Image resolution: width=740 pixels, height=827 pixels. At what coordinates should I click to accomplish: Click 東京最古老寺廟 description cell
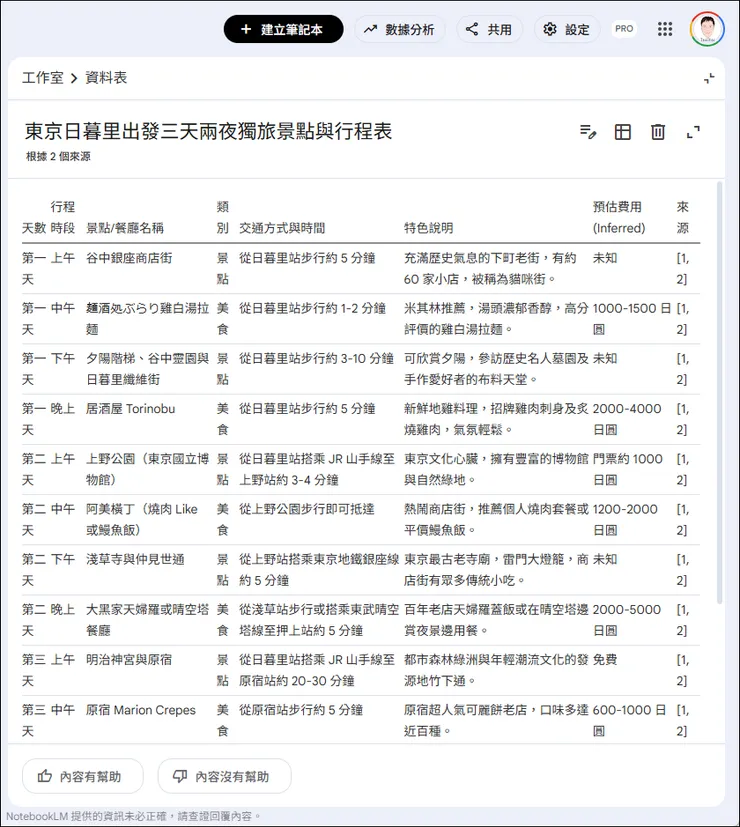point(496,570)
